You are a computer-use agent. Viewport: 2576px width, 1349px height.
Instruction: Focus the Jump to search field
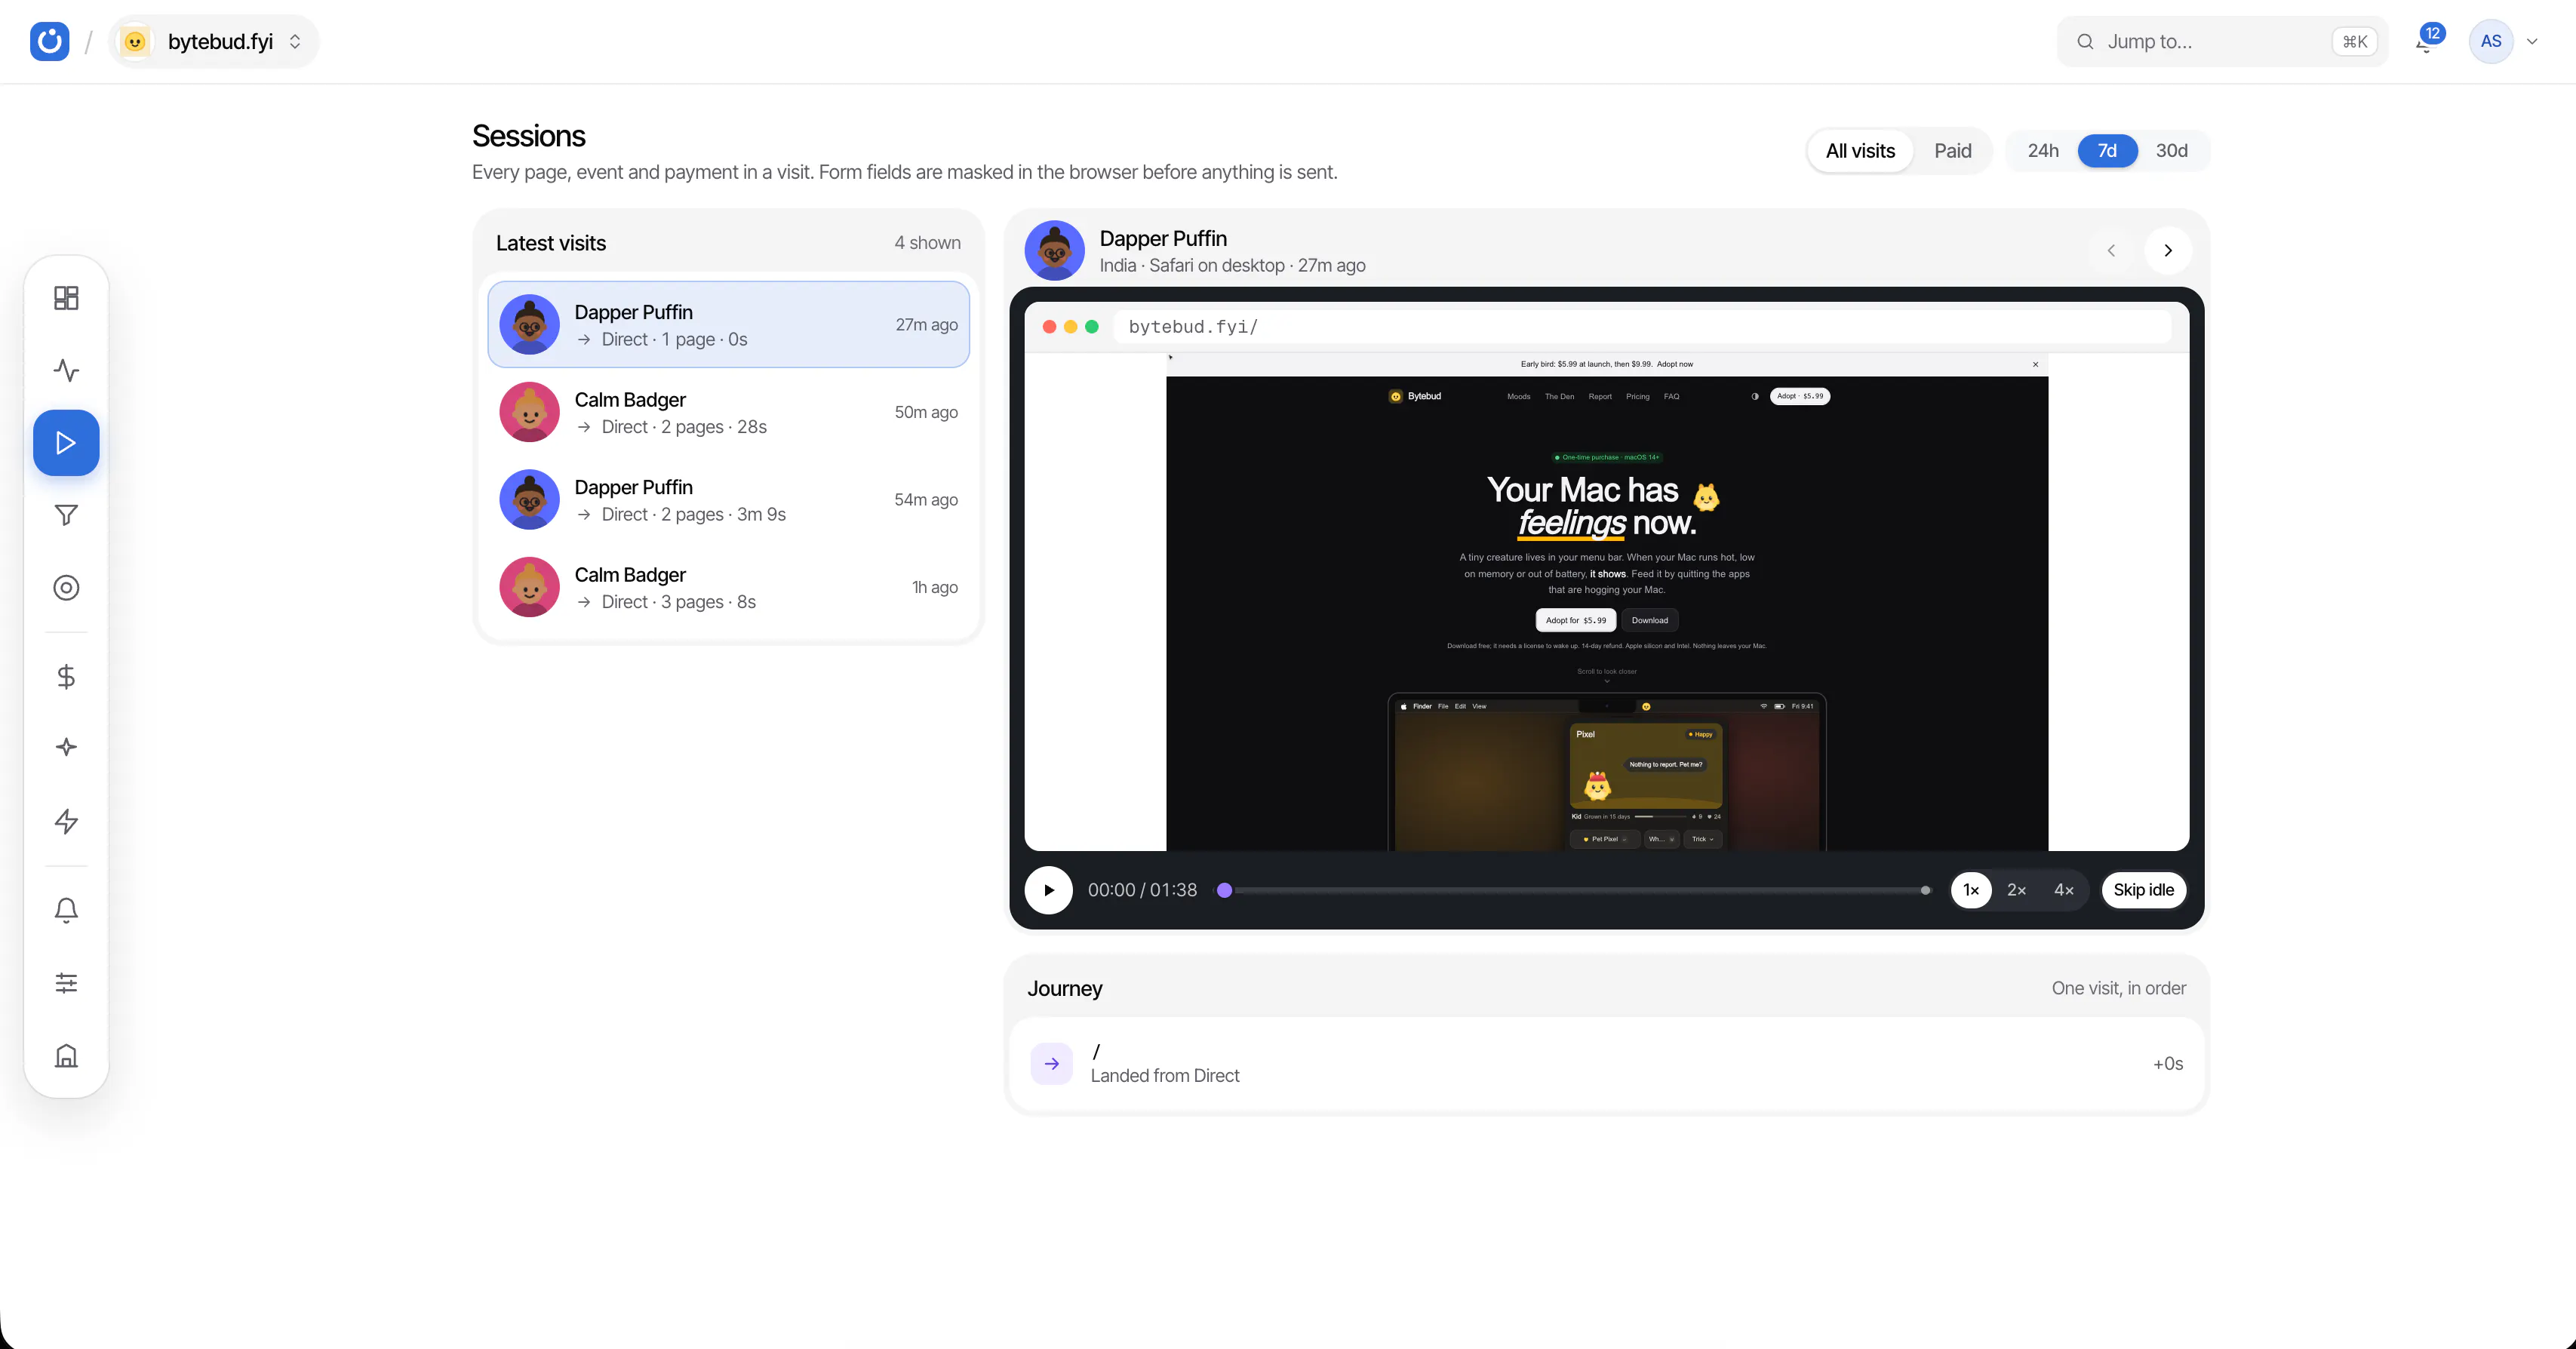[x=2222, y=41]
